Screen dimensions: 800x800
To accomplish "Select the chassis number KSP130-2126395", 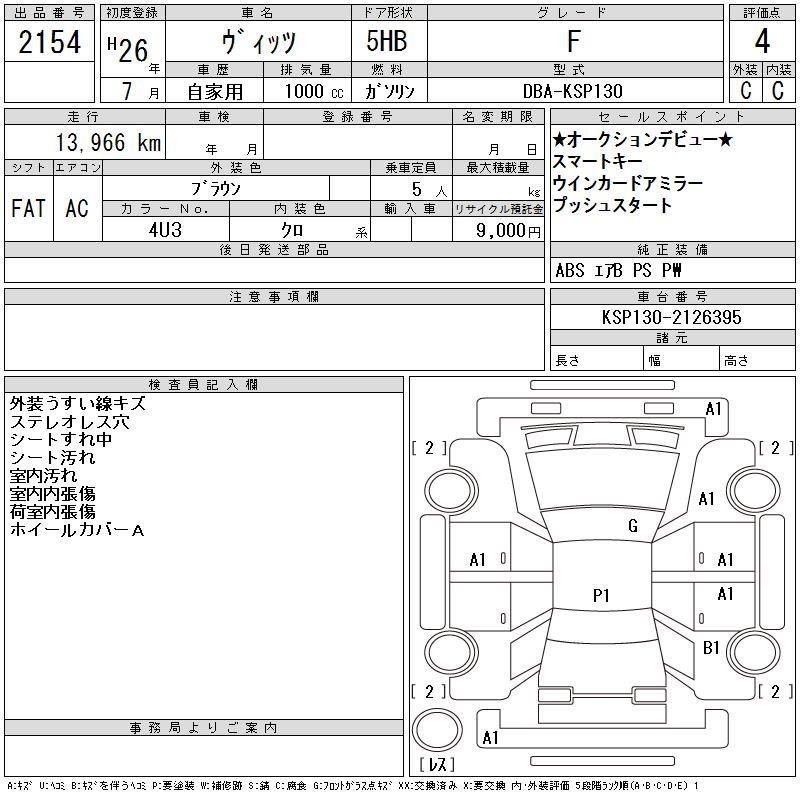I will click(x=671, y=317).
